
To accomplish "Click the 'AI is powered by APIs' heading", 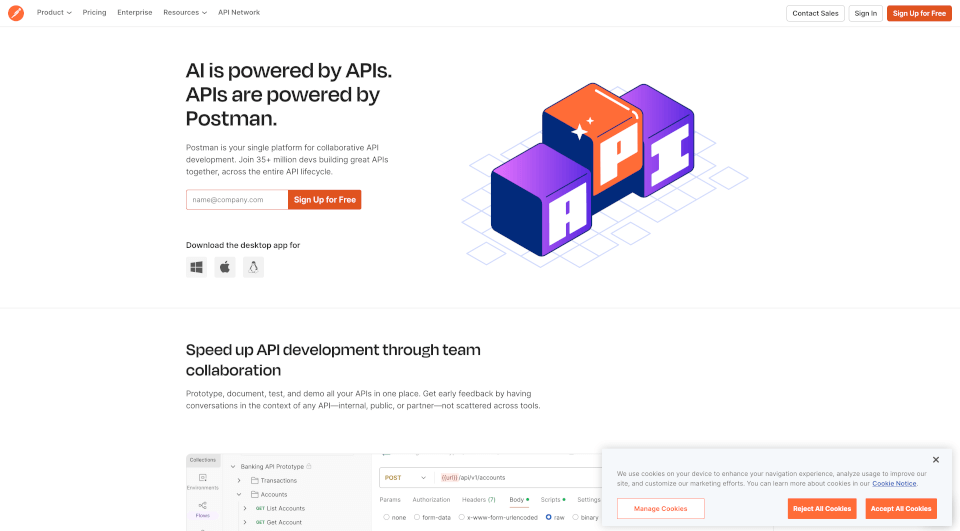I will pyautogui.click(x=289, y=94).
